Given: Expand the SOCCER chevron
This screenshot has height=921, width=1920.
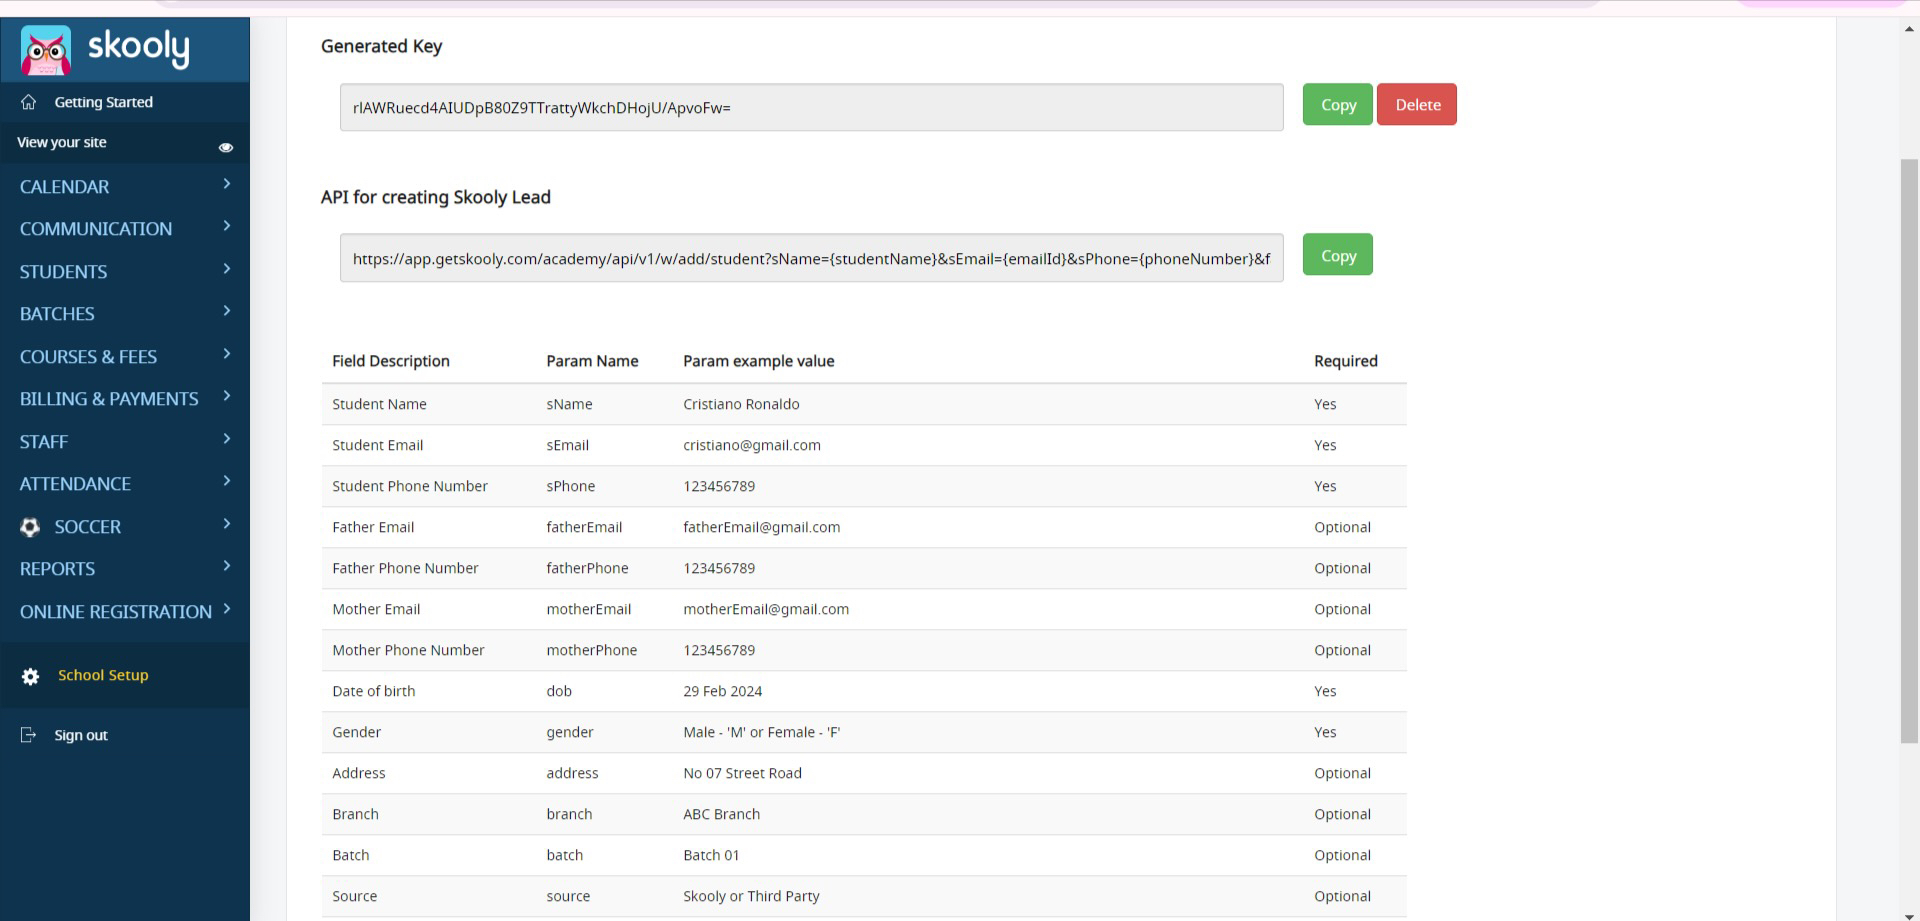Looking at the screenshot, I should point(227,524).
